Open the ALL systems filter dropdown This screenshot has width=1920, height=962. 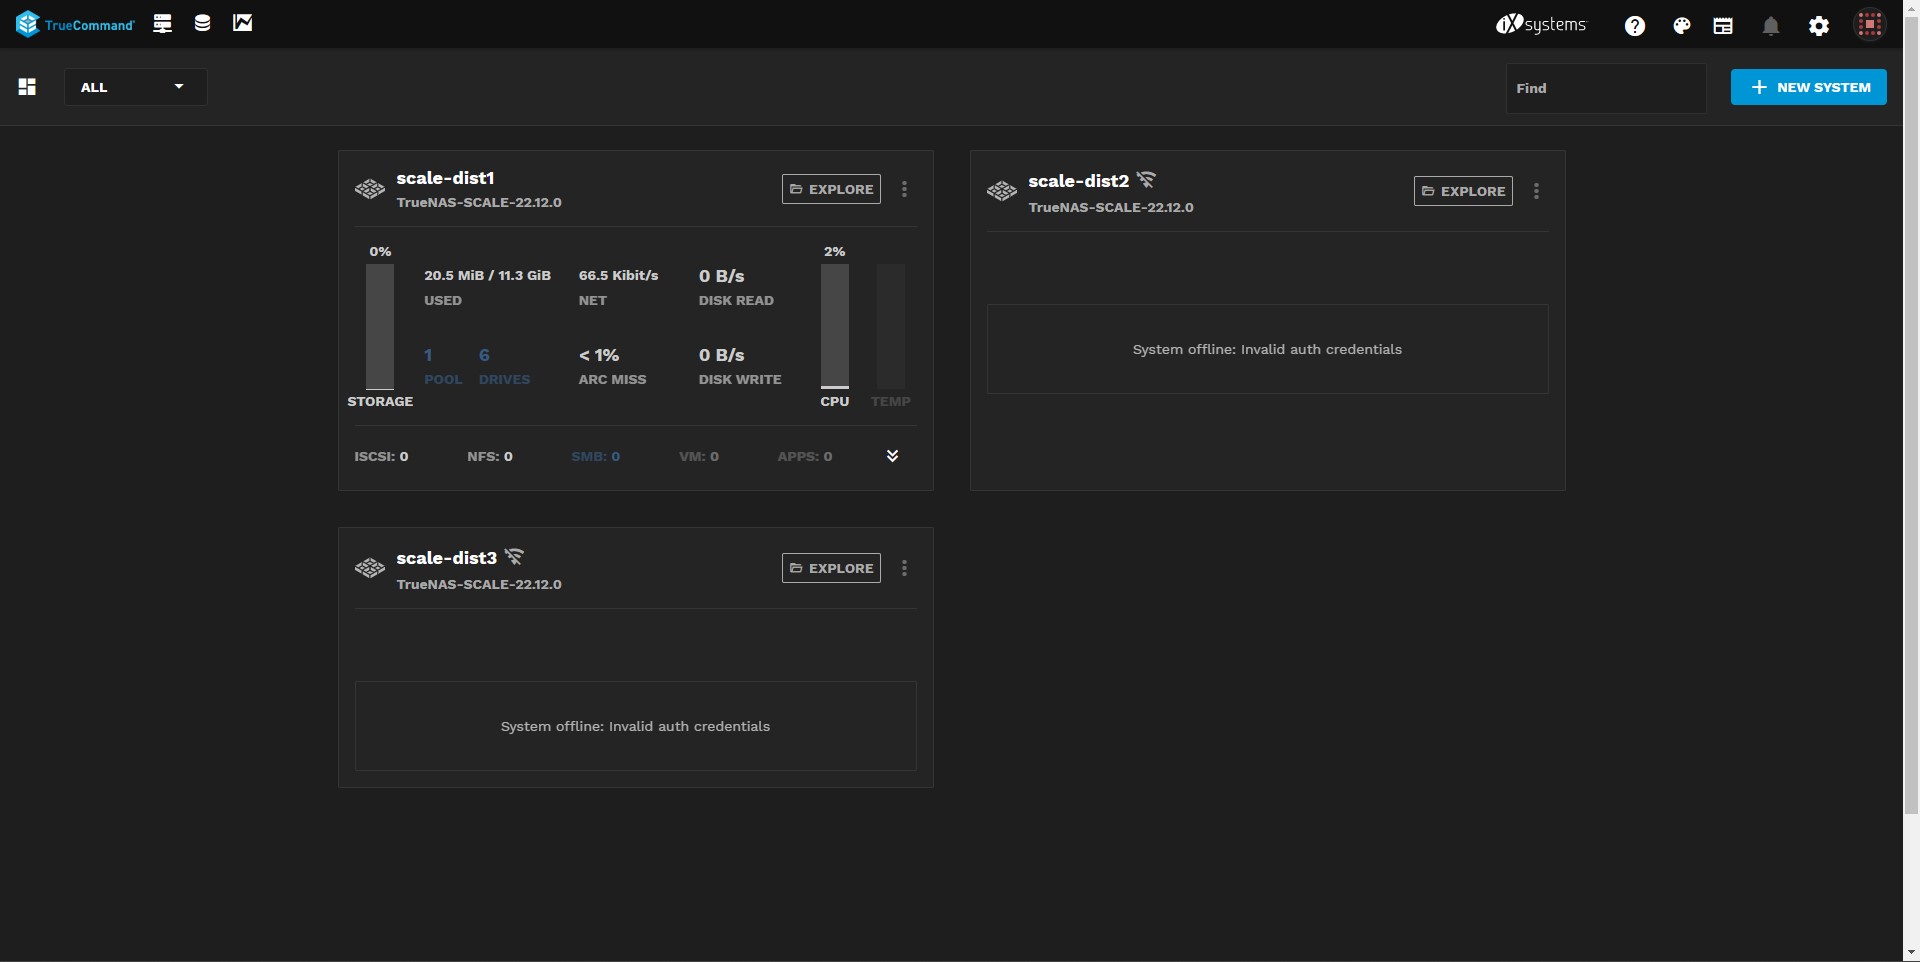pyautogui.click(x=136, y=87)
